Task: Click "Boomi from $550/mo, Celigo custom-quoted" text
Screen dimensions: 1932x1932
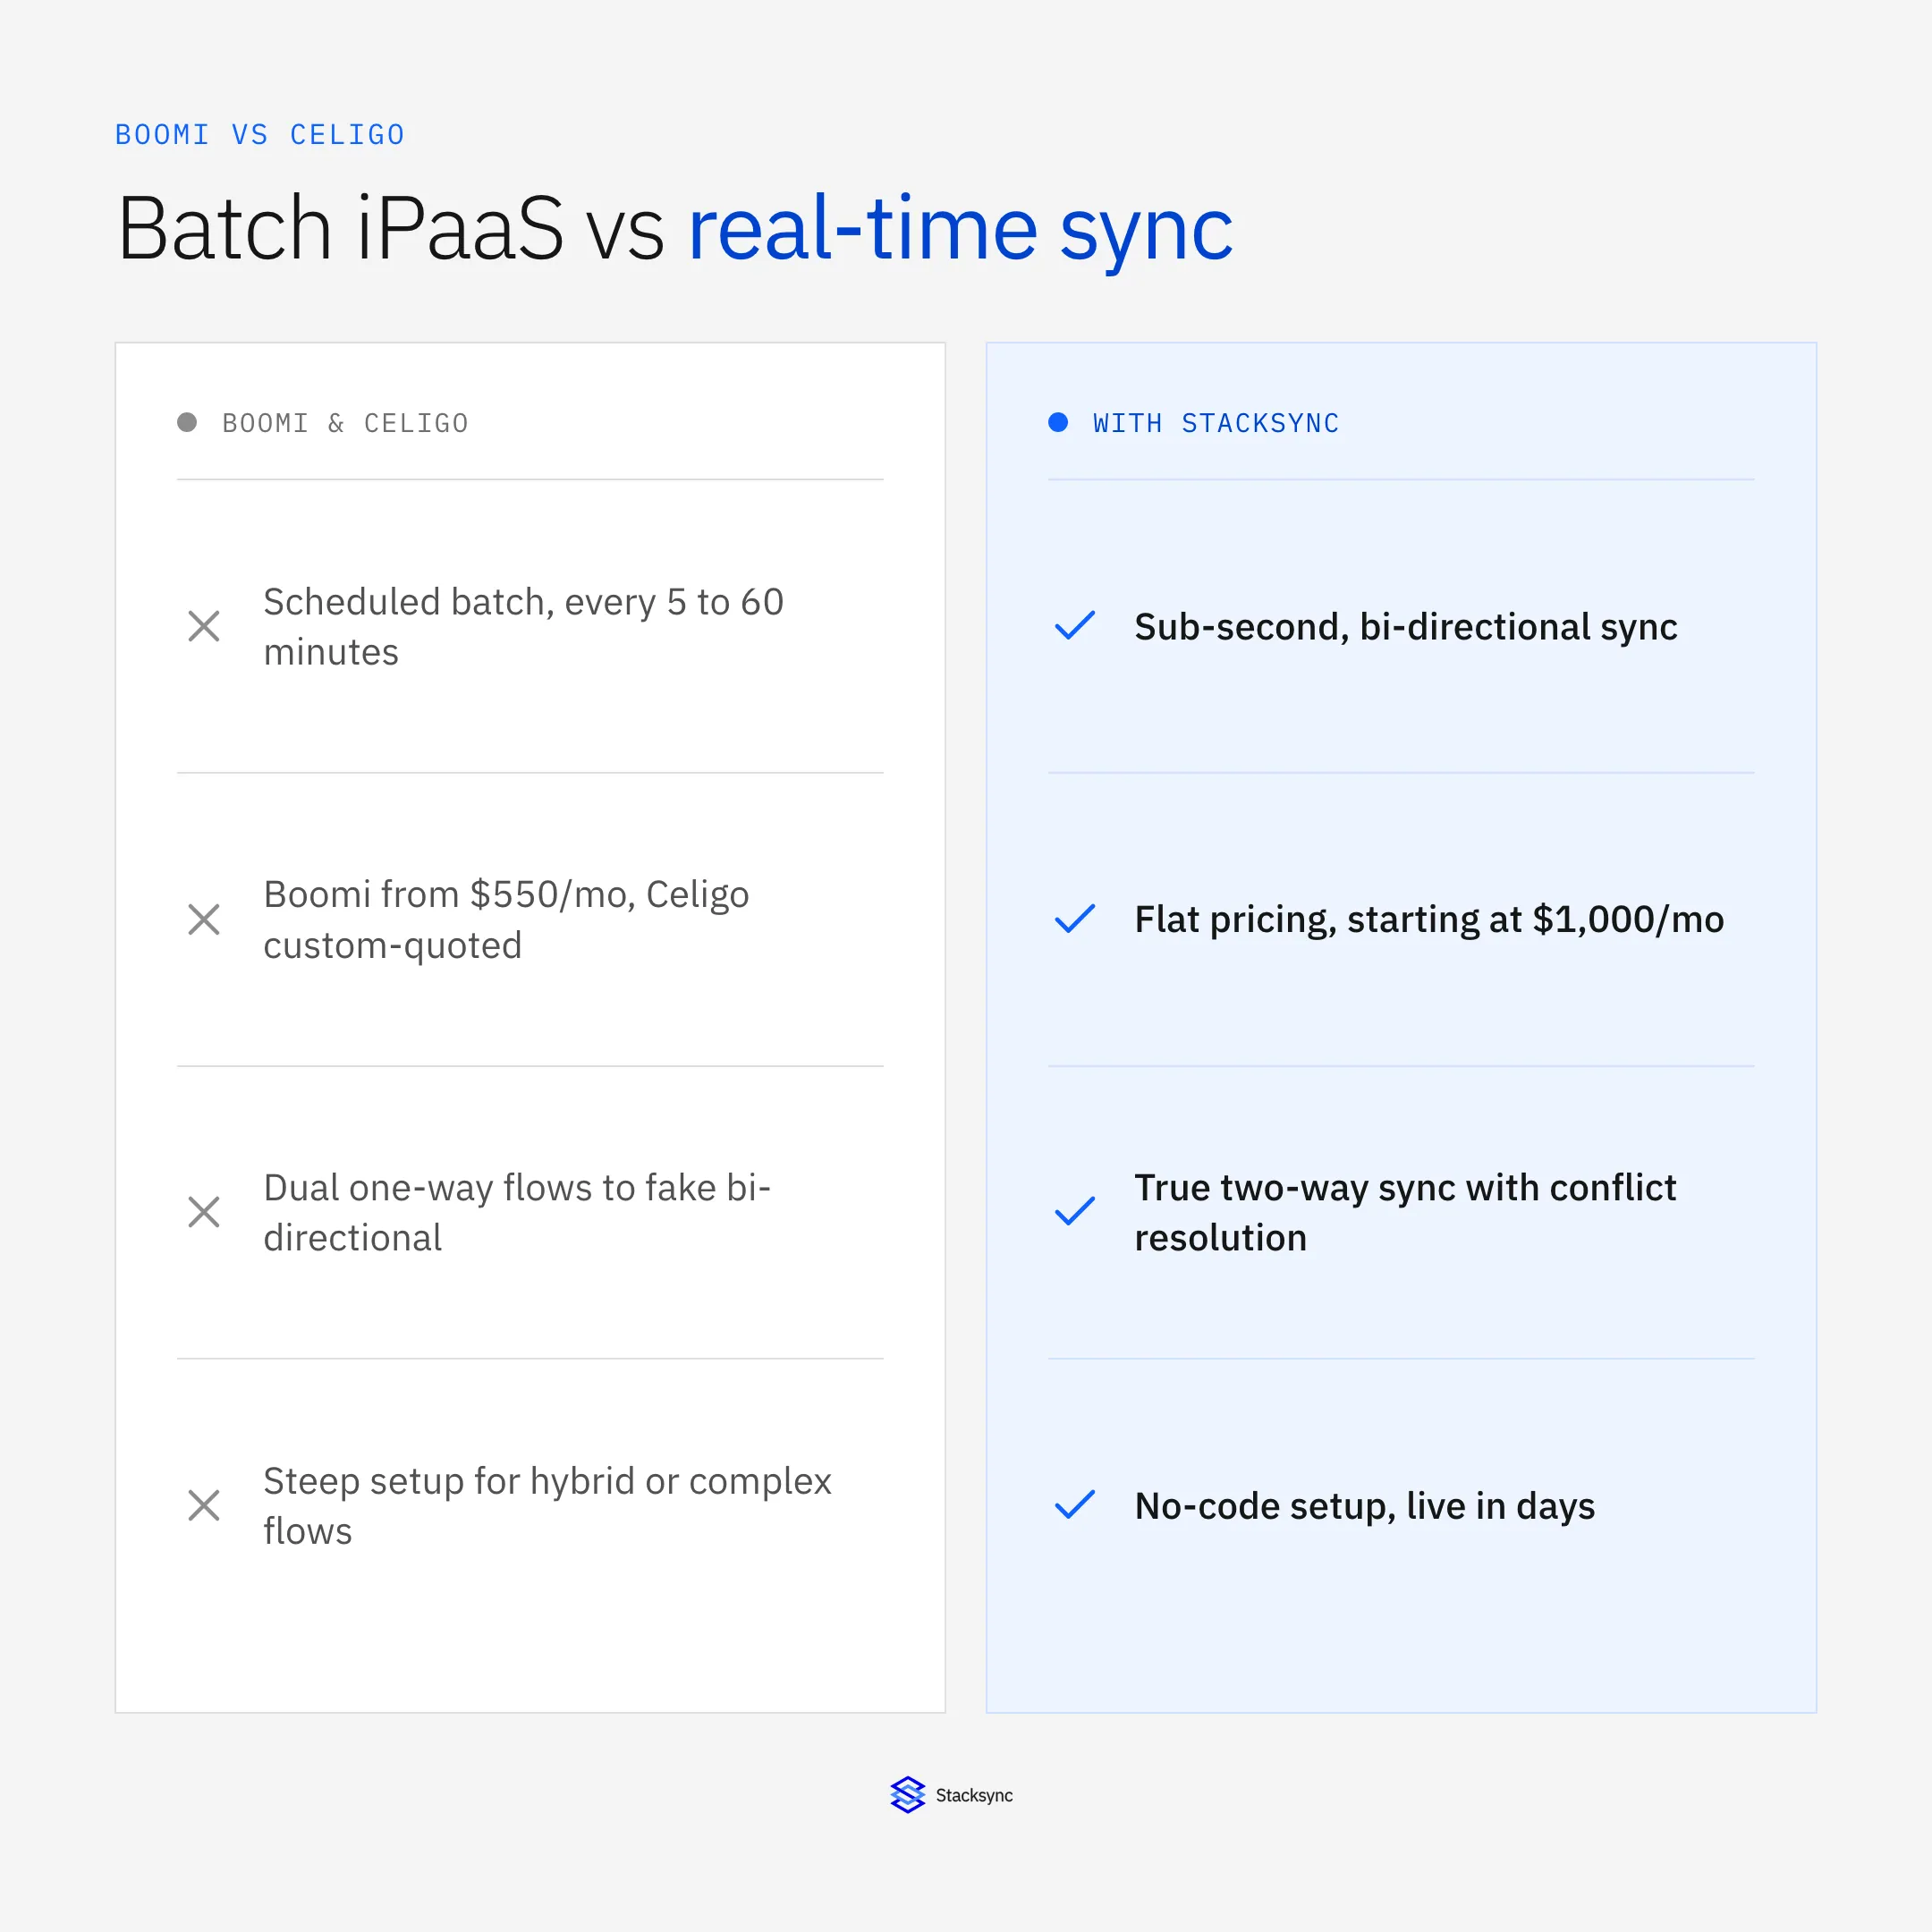Action: click(x=506, y=920)
